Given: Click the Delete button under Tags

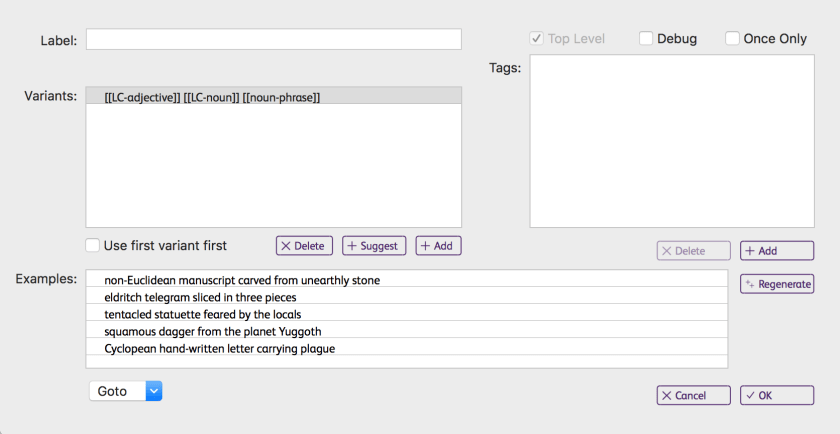Looking at the screenshot, I should click(x=692, y=251).
